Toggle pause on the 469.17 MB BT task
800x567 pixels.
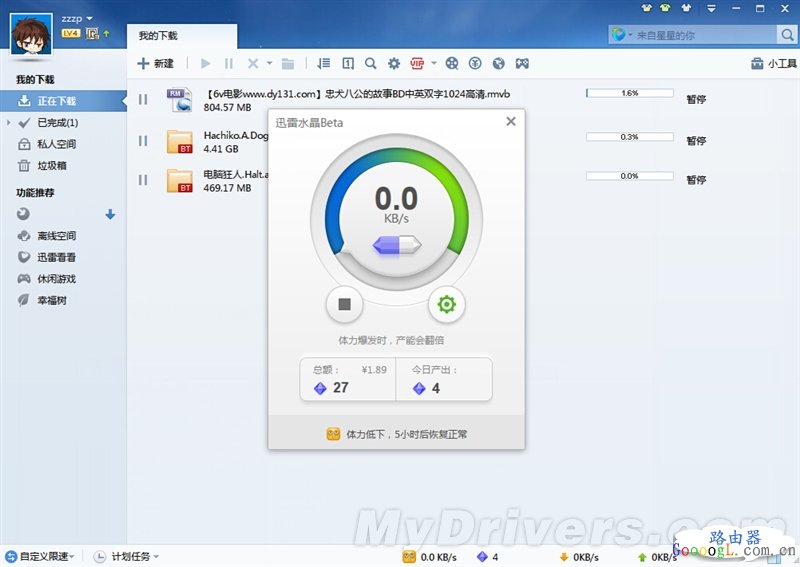click(143, 180)
